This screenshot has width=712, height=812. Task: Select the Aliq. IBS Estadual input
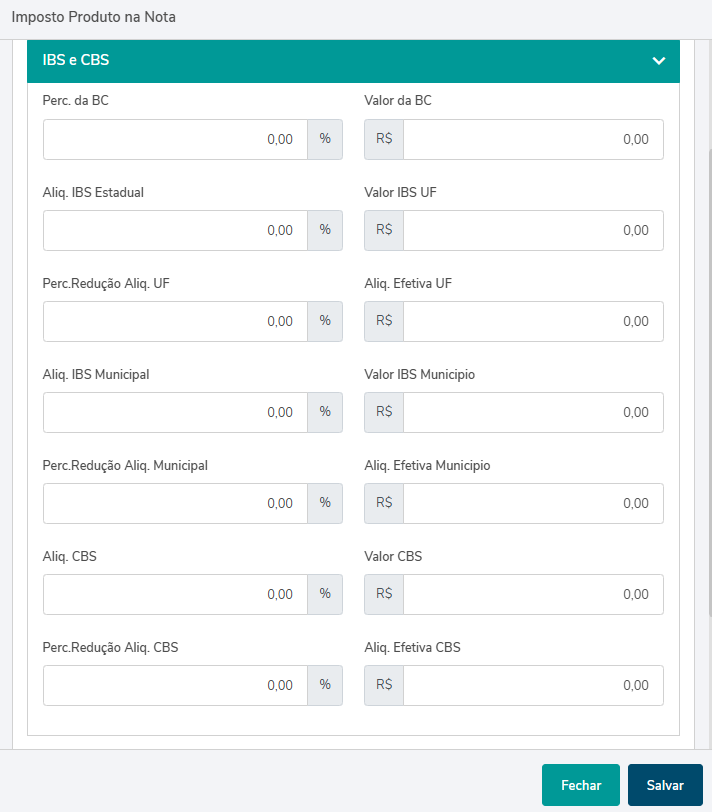(176, 230)
